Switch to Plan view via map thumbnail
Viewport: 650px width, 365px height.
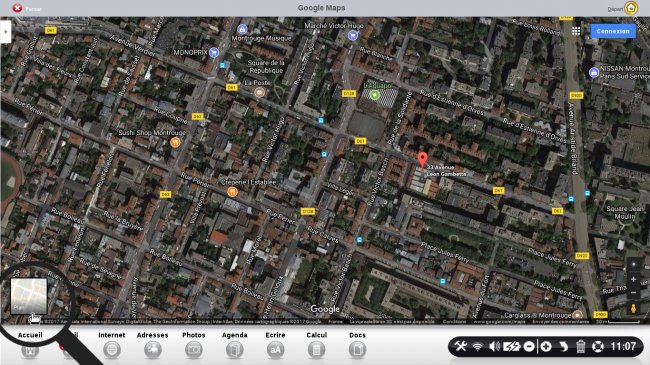[29, 296]
